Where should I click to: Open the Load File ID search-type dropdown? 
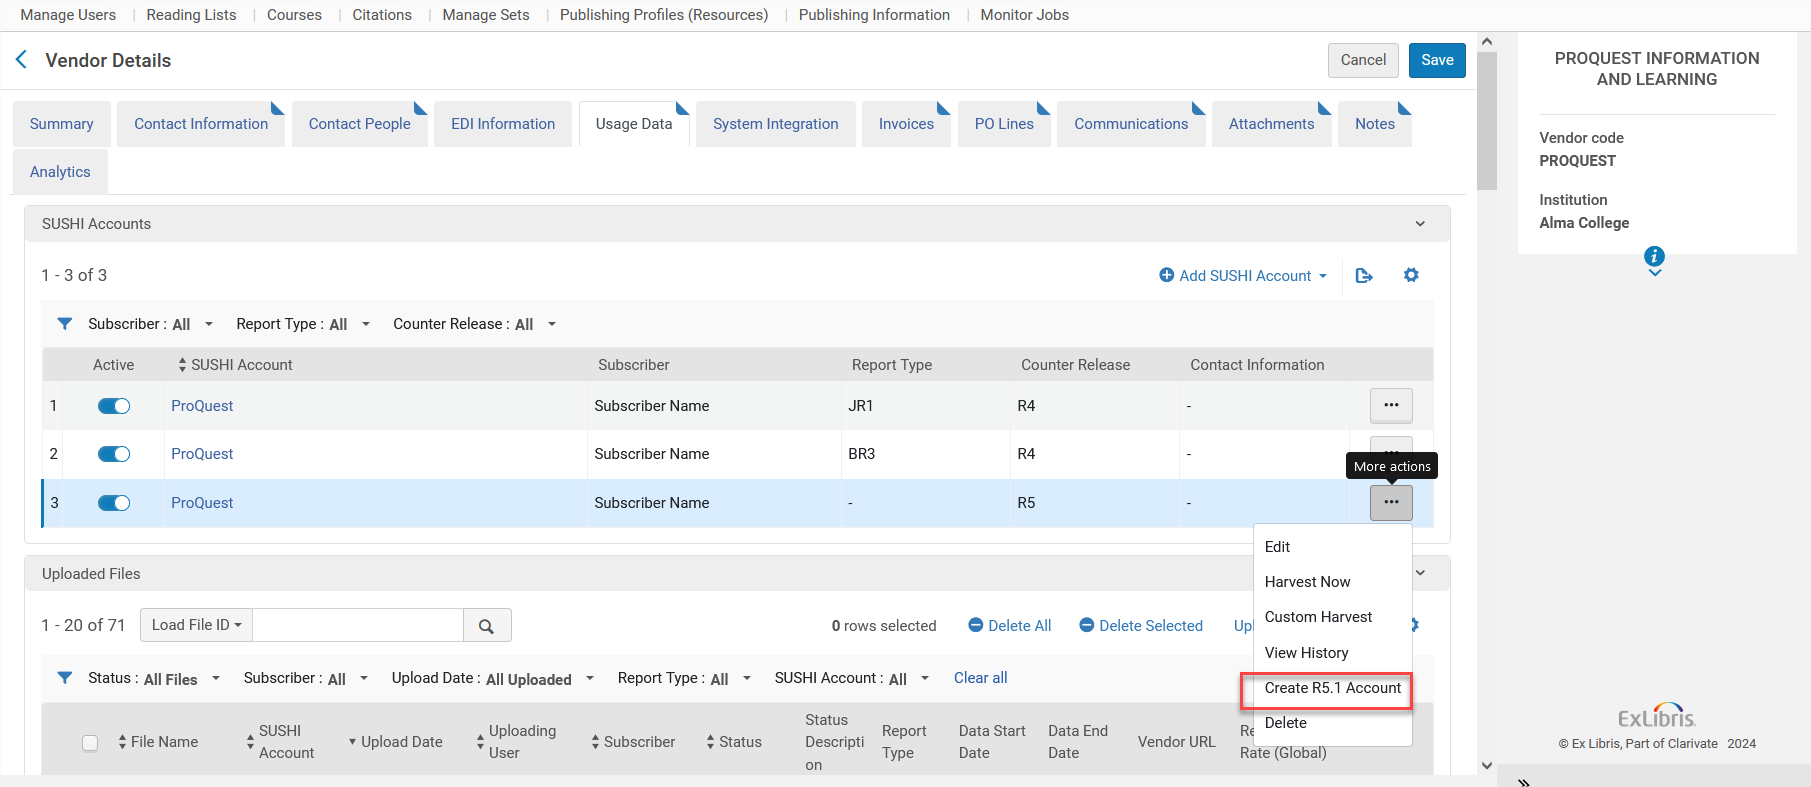tap(196, 625)
